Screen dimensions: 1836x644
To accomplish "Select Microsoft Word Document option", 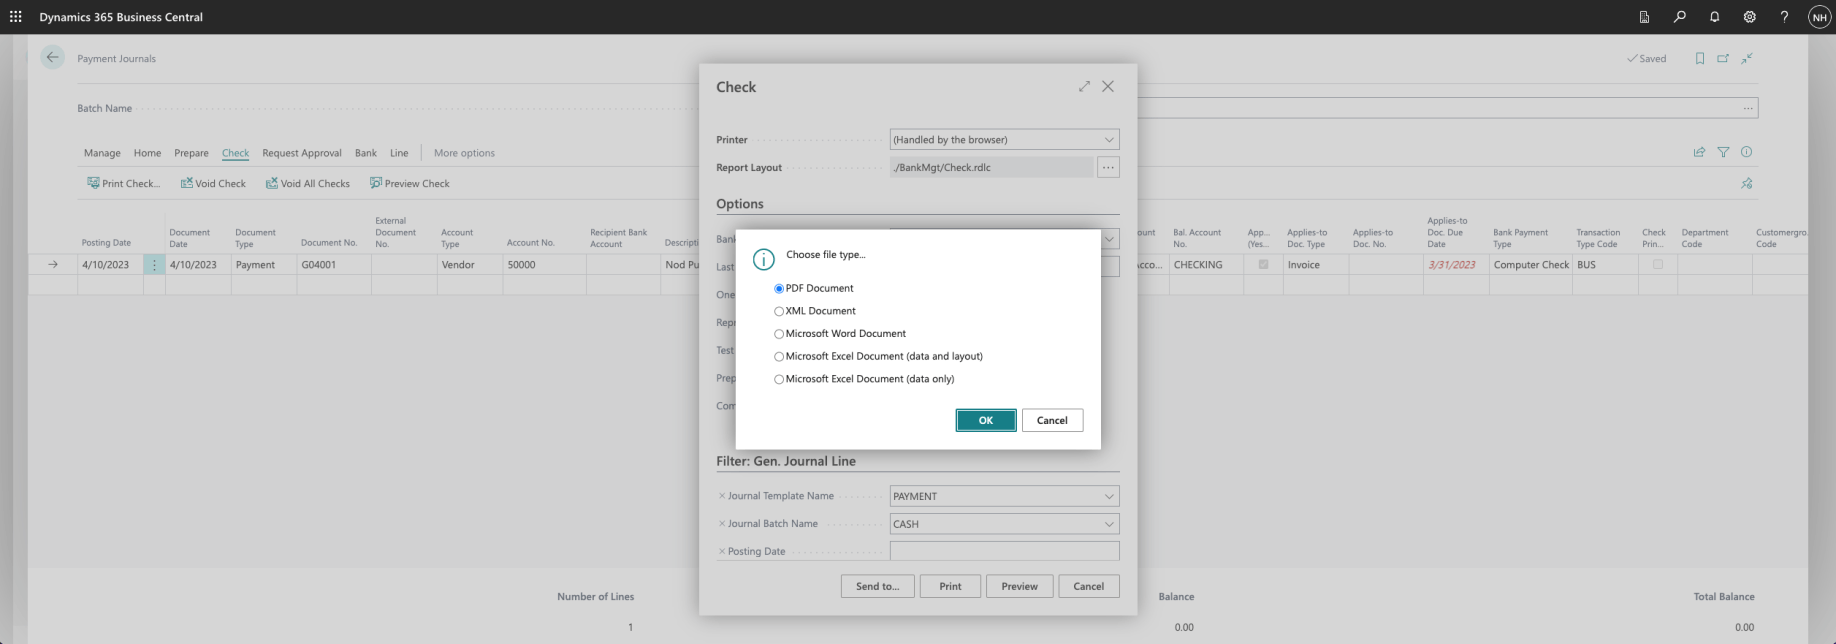I will pos(779,334).
